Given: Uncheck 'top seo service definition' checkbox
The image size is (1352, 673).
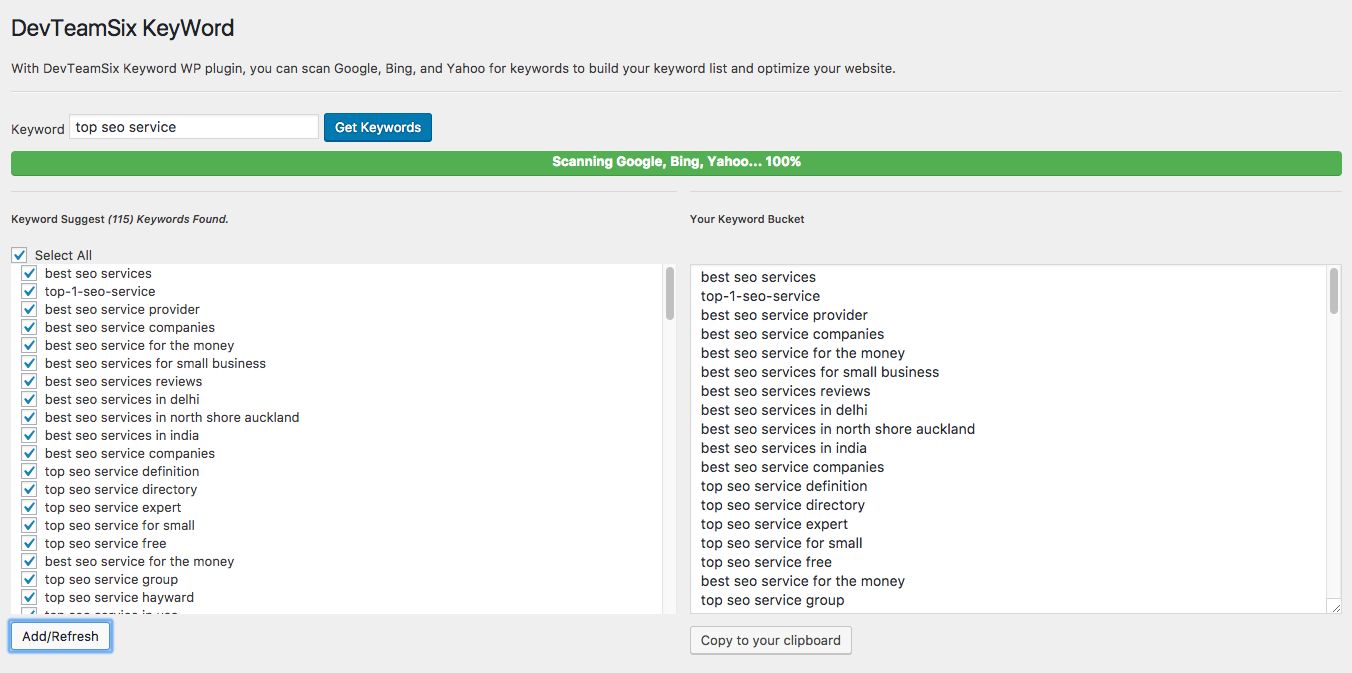Looking at the screenshot, I should tap(29, 471).
